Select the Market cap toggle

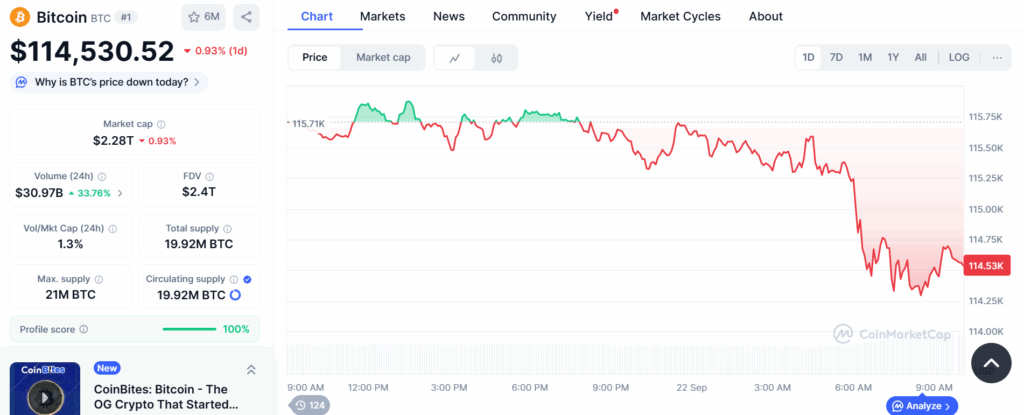point(383,58)
